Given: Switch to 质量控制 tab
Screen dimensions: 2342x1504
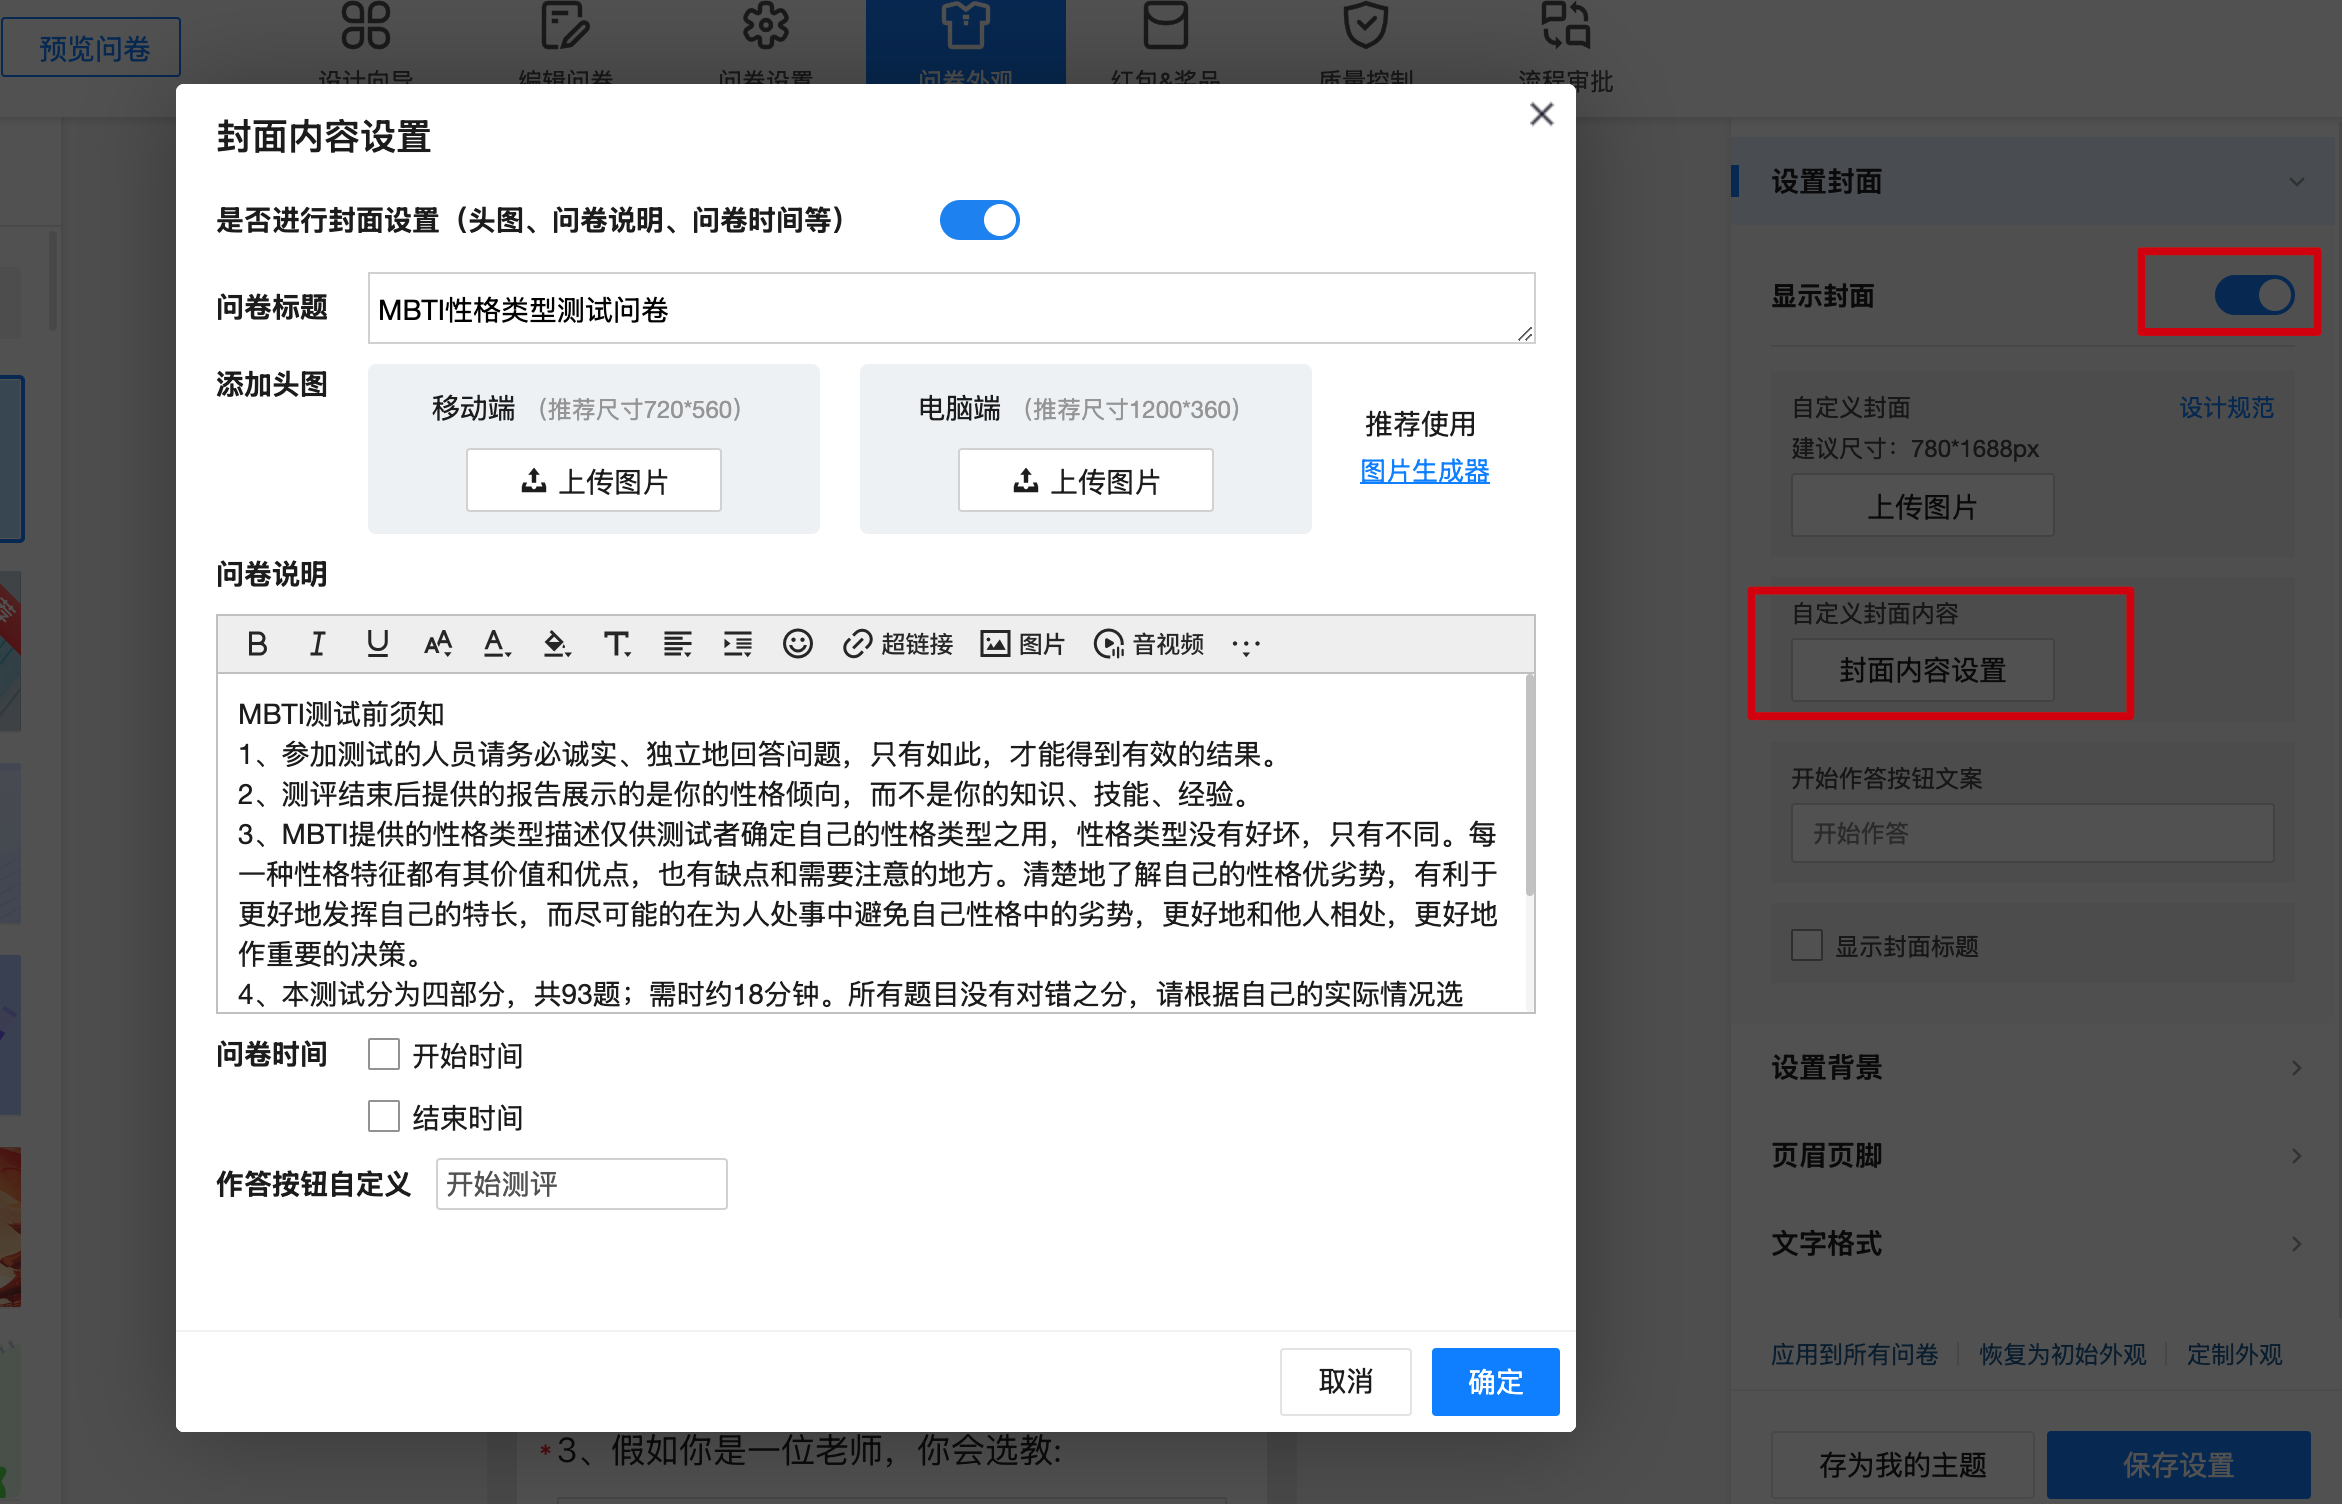Looking at the screenshot, I should 1365,42.
